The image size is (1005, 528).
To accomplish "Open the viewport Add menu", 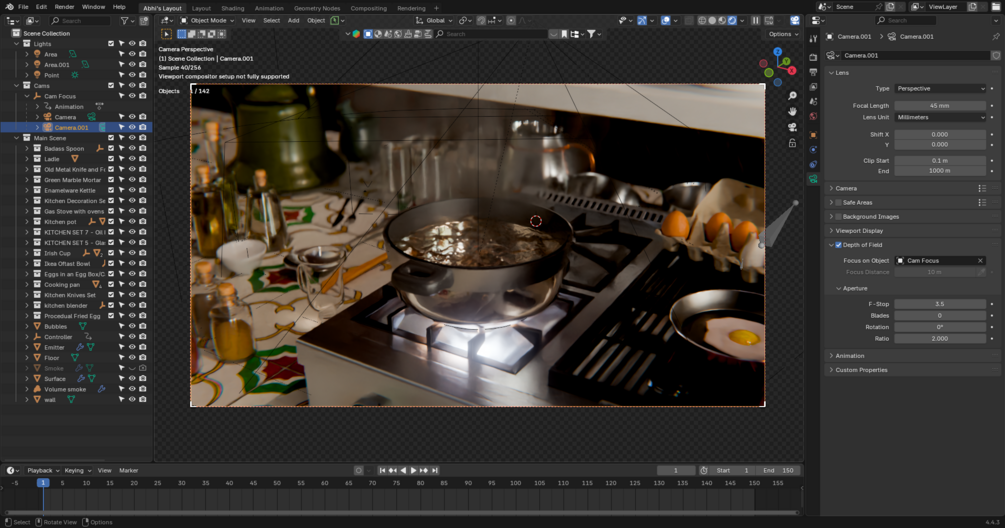I will tap(294, 21).
